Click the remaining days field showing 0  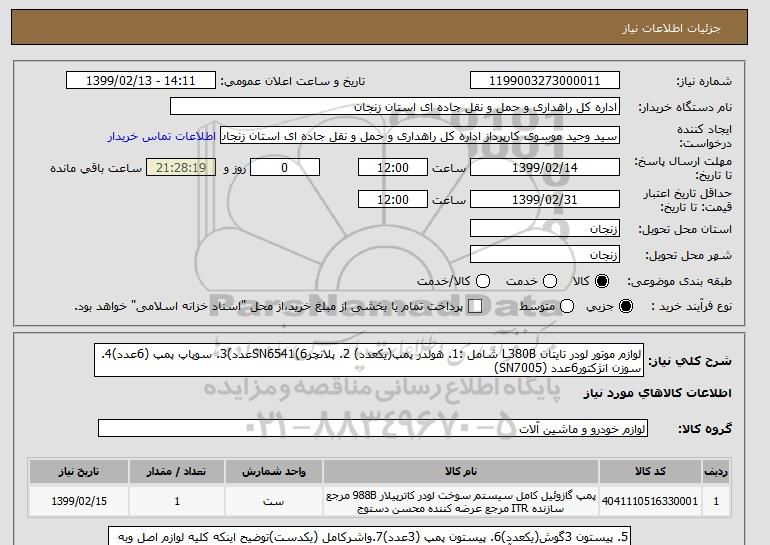(285, 167)
